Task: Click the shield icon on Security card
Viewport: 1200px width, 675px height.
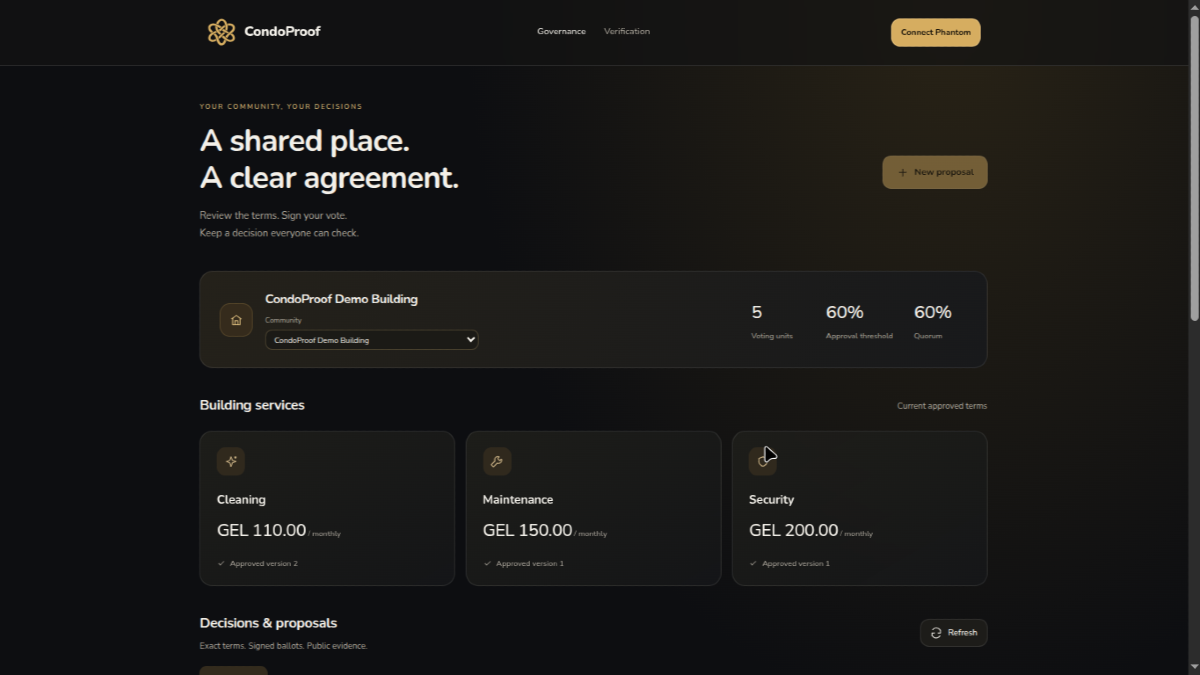Action: click(763, 461)
